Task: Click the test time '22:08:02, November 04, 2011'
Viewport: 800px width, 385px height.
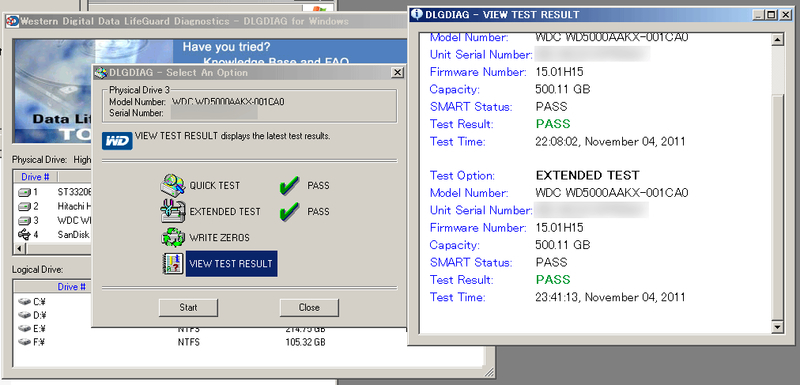Action: pyautogui.click(x=610, y=141)
